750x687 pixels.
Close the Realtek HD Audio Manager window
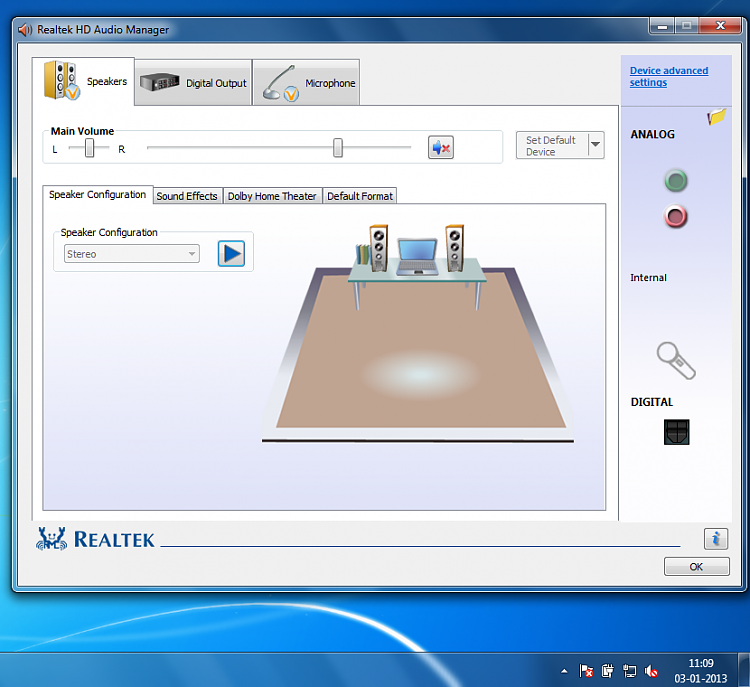(x=720, y=26)
